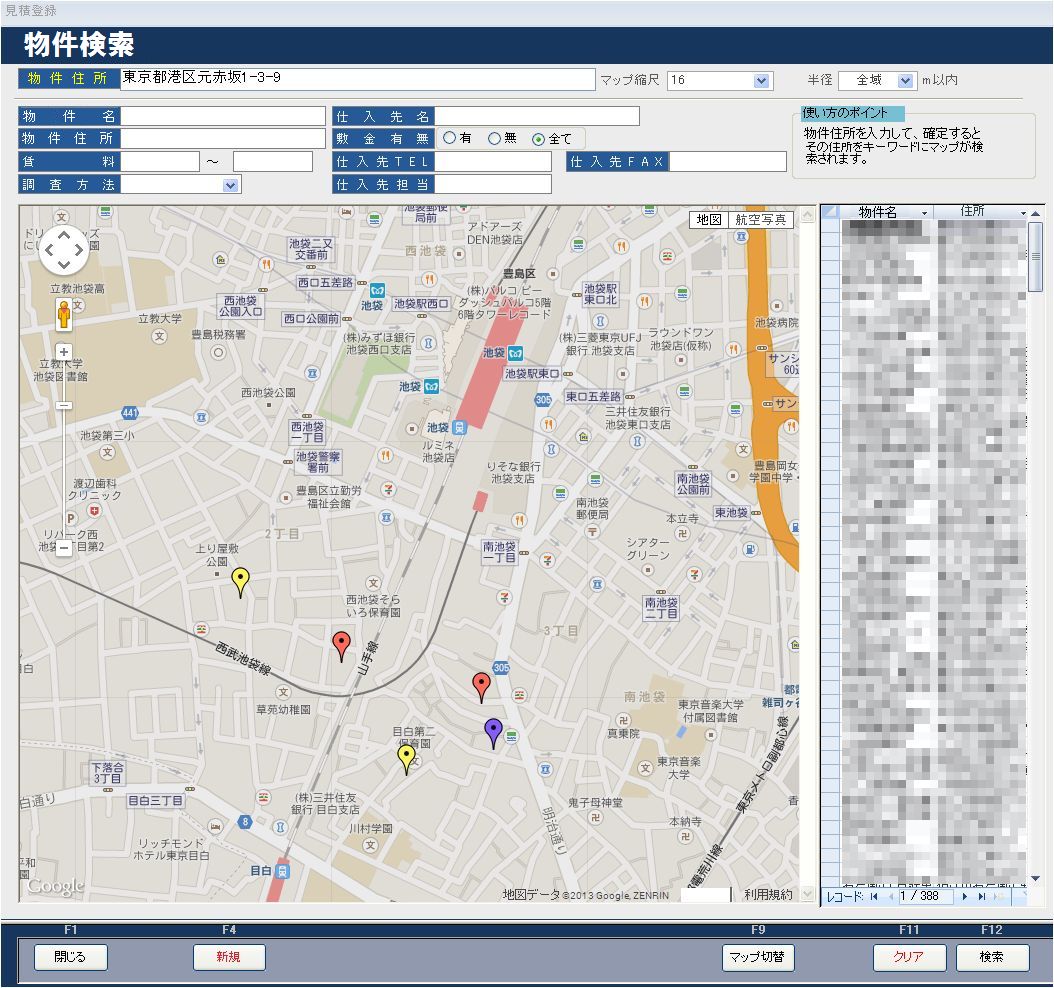Viewport: 1054px width, 988px height.
Task: Click the 物件名 input field
Action: [x=223, y=116]
